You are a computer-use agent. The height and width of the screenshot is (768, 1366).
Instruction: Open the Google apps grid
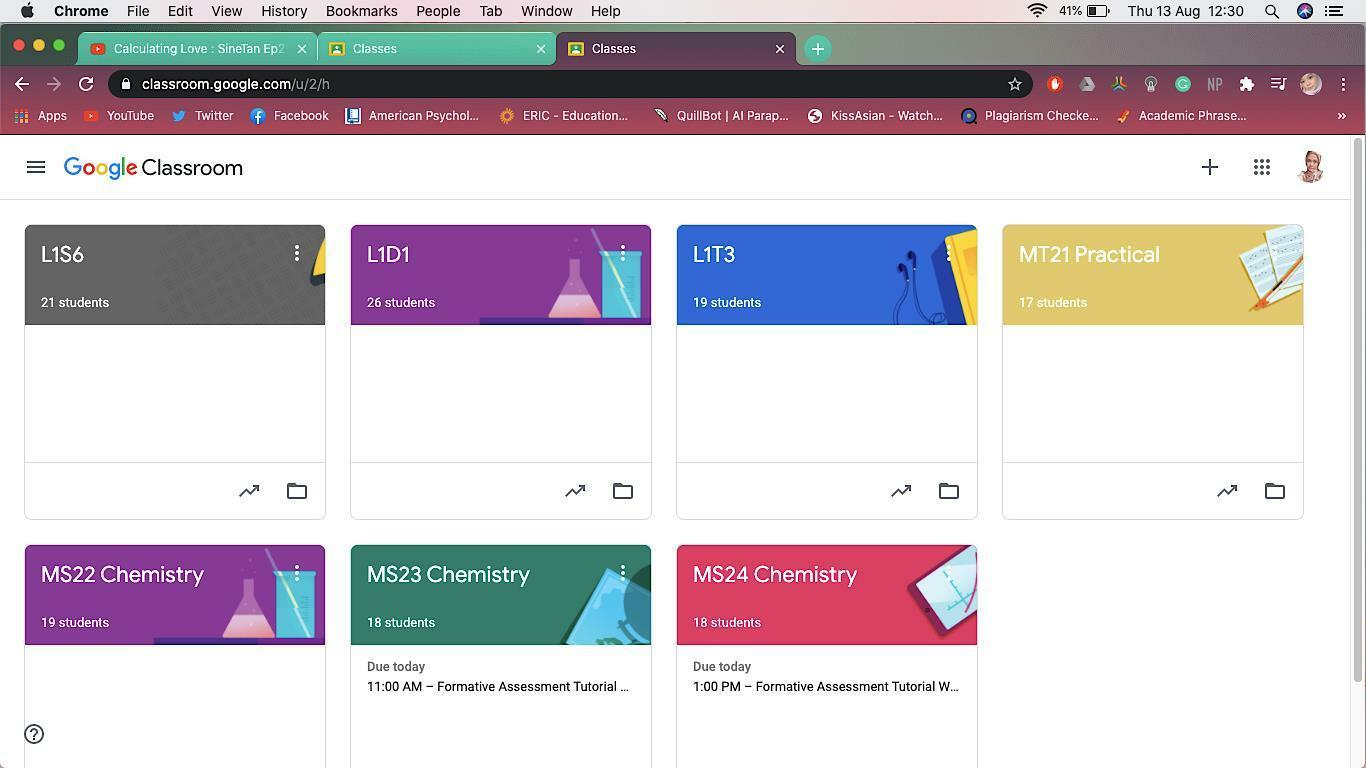1262,168
